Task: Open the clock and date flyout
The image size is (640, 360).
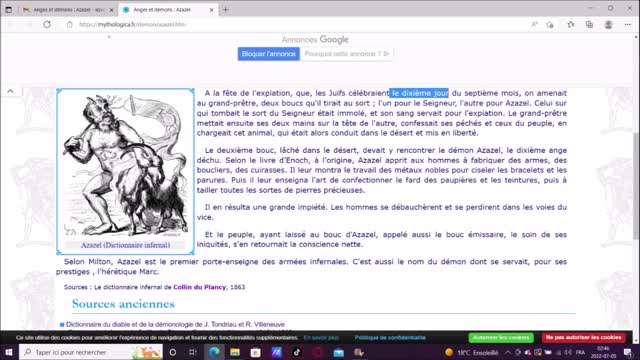Action: point(603,352)
